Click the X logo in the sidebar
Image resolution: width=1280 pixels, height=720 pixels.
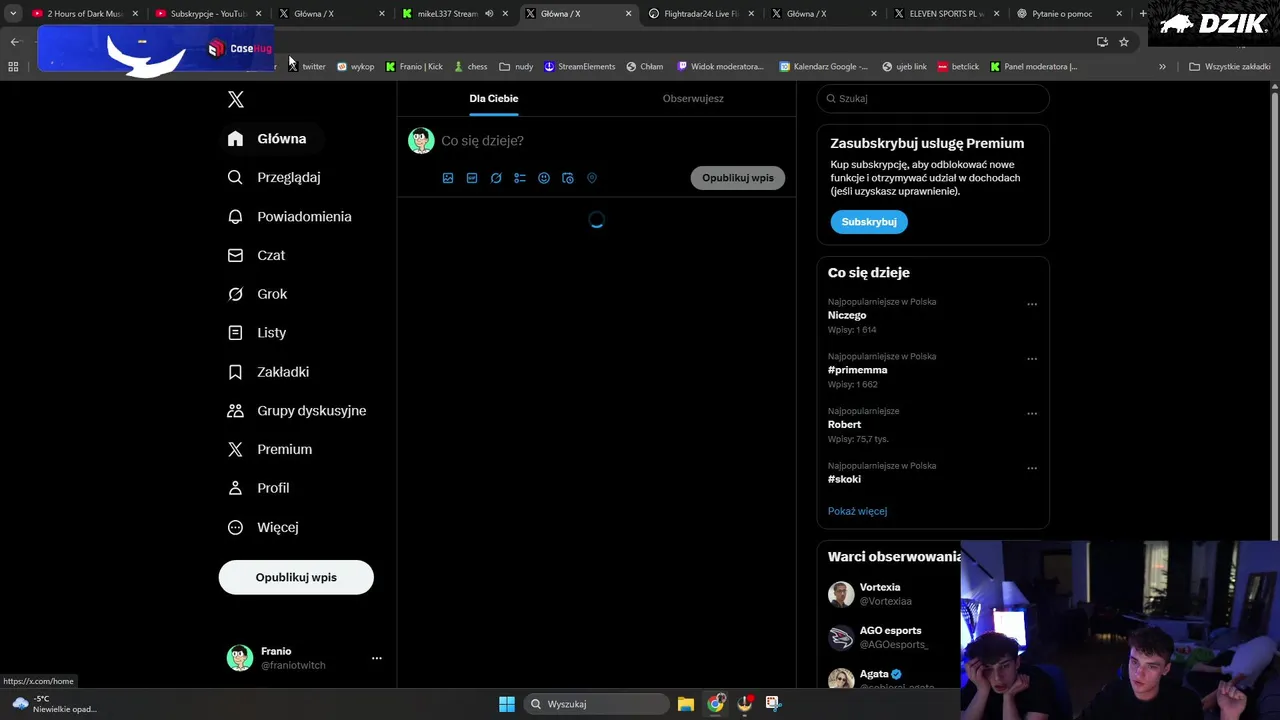coord(236,99)
